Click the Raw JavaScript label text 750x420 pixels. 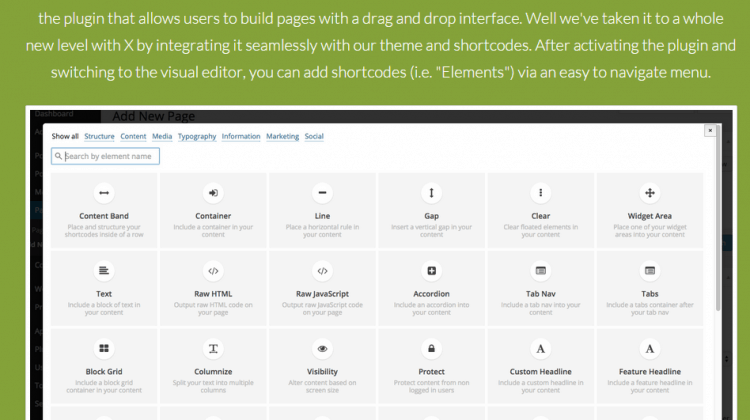tap(322, 294)
